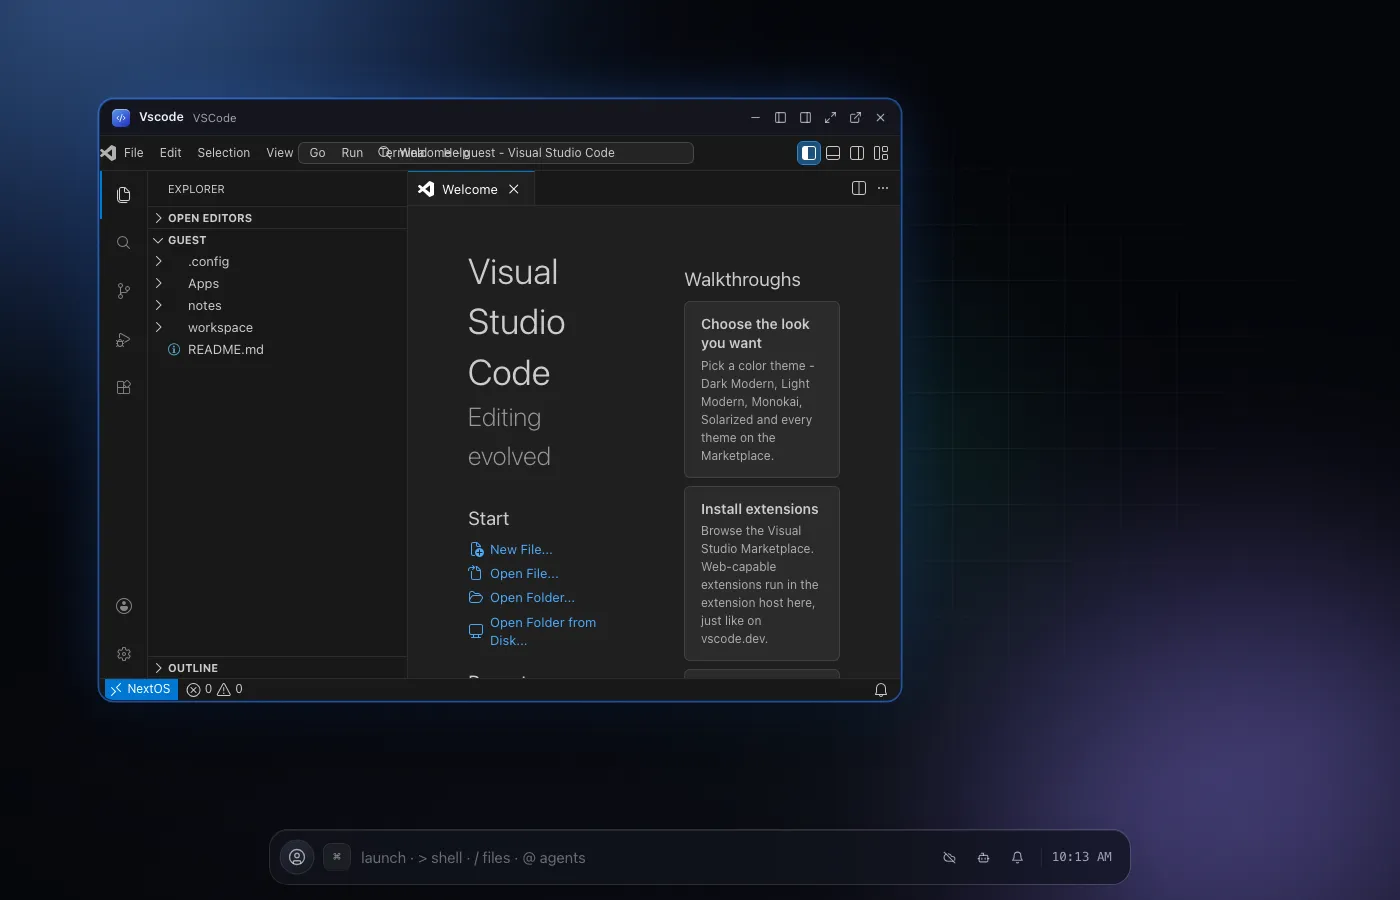The width and height of the screenshot is (1400, 900).
Task: Open the Go menu
Action: coord(317,153)
